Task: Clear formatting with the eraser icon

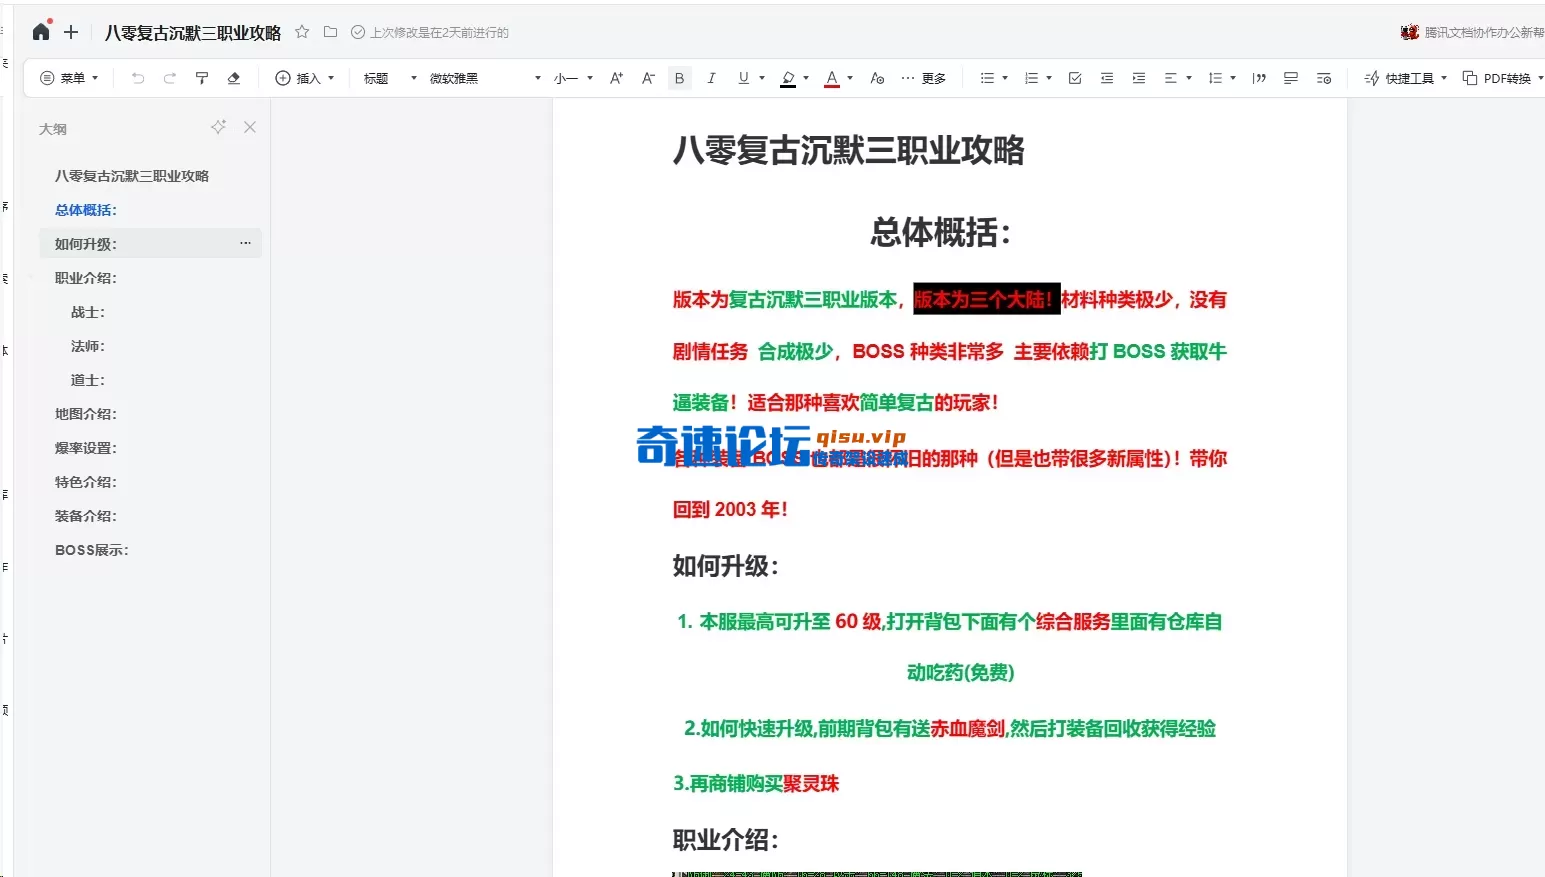Action: [x=234, y=78]
